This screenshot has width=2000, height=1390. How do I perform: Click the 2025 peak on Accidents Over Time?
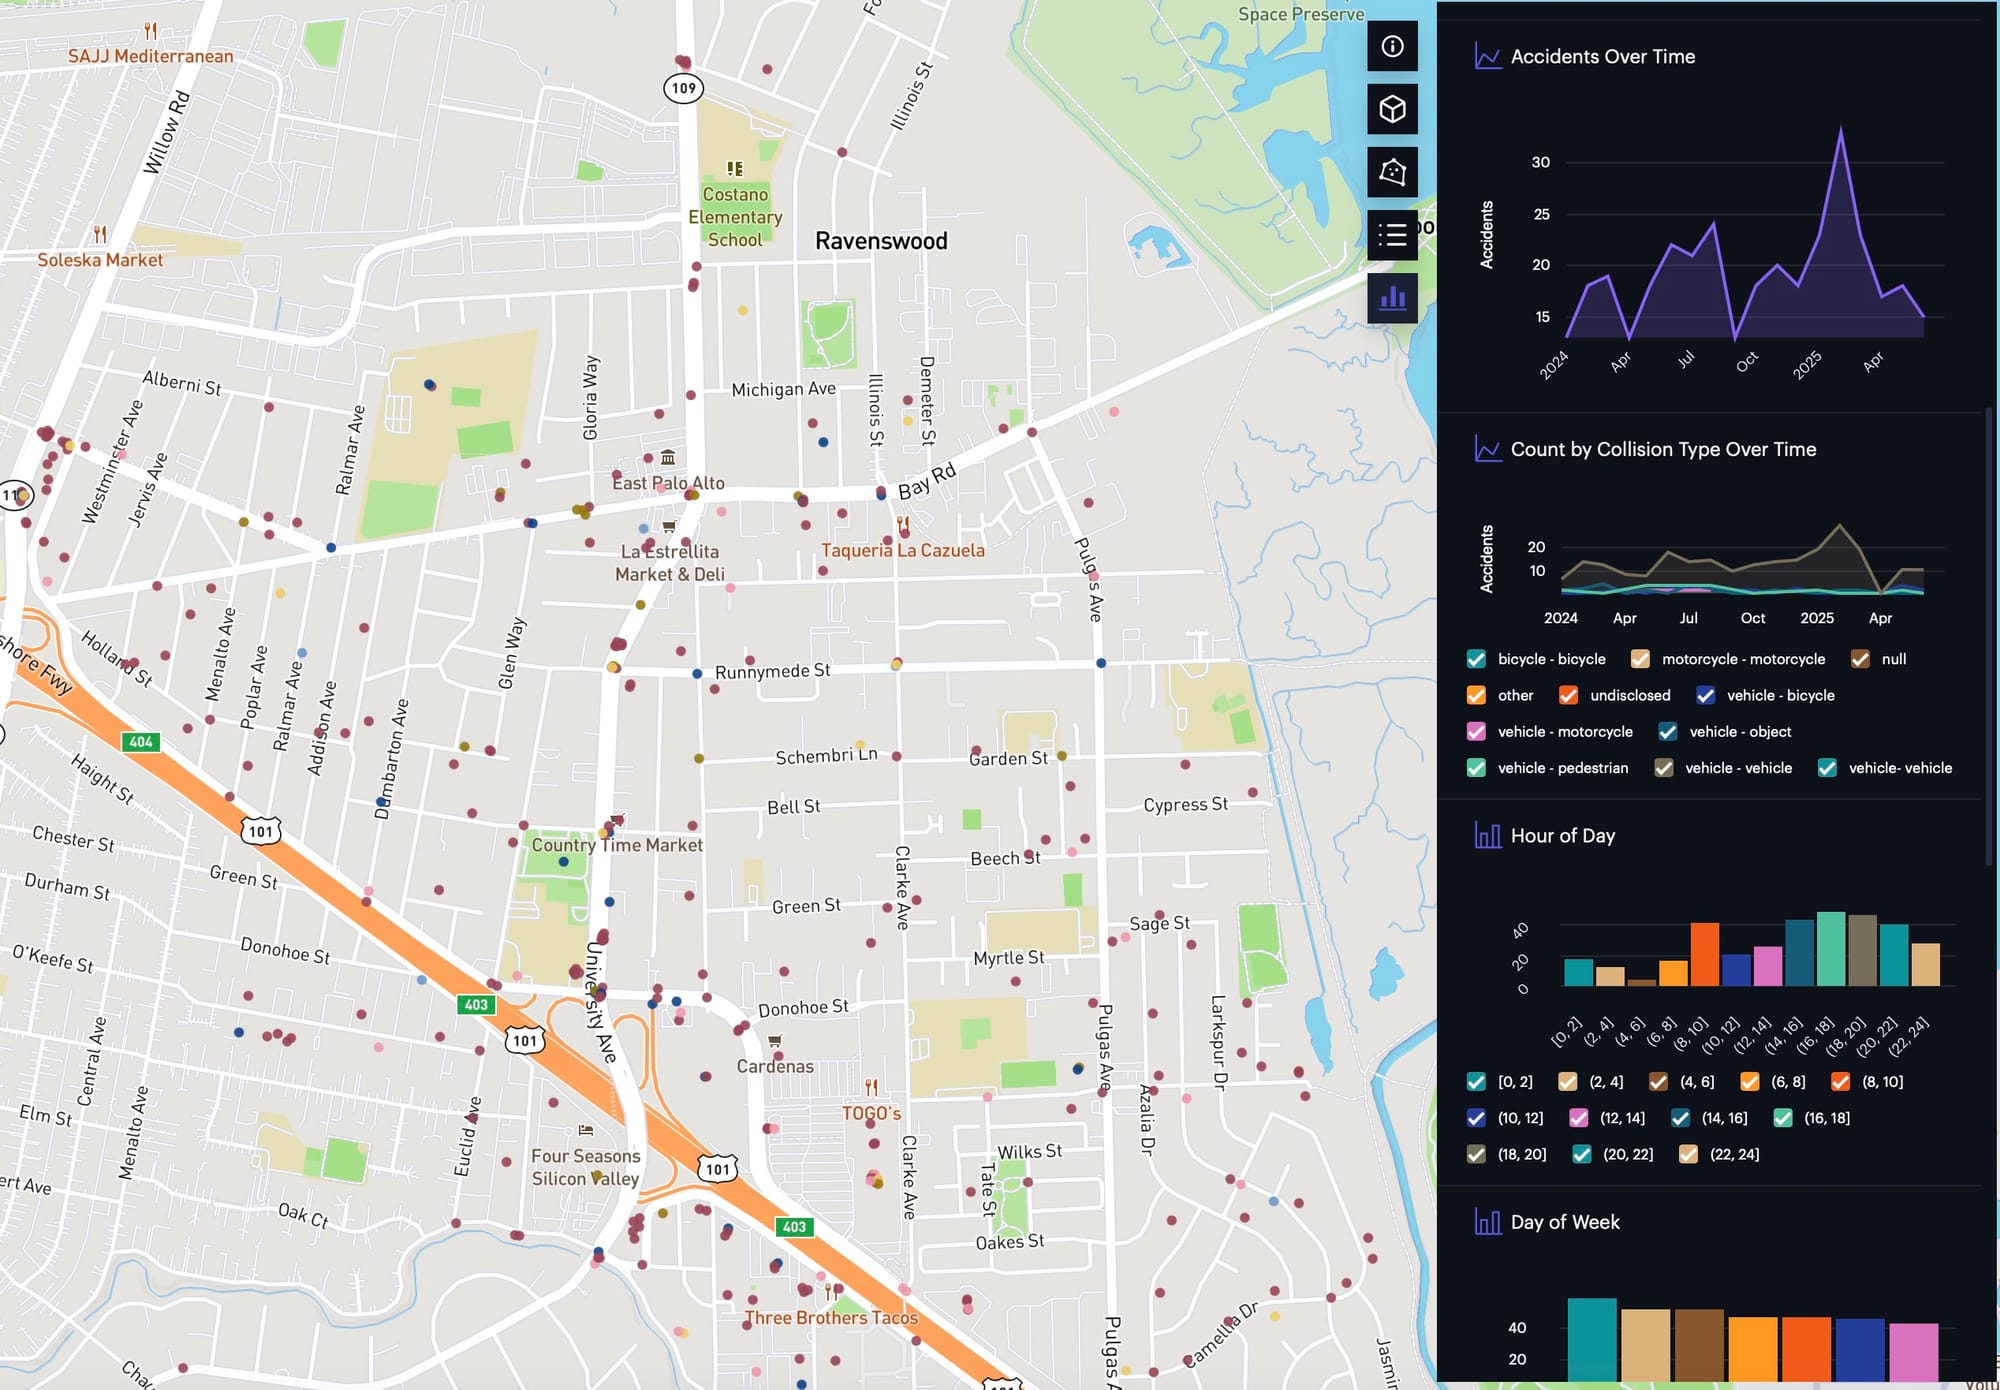[x=1841, y=130]
